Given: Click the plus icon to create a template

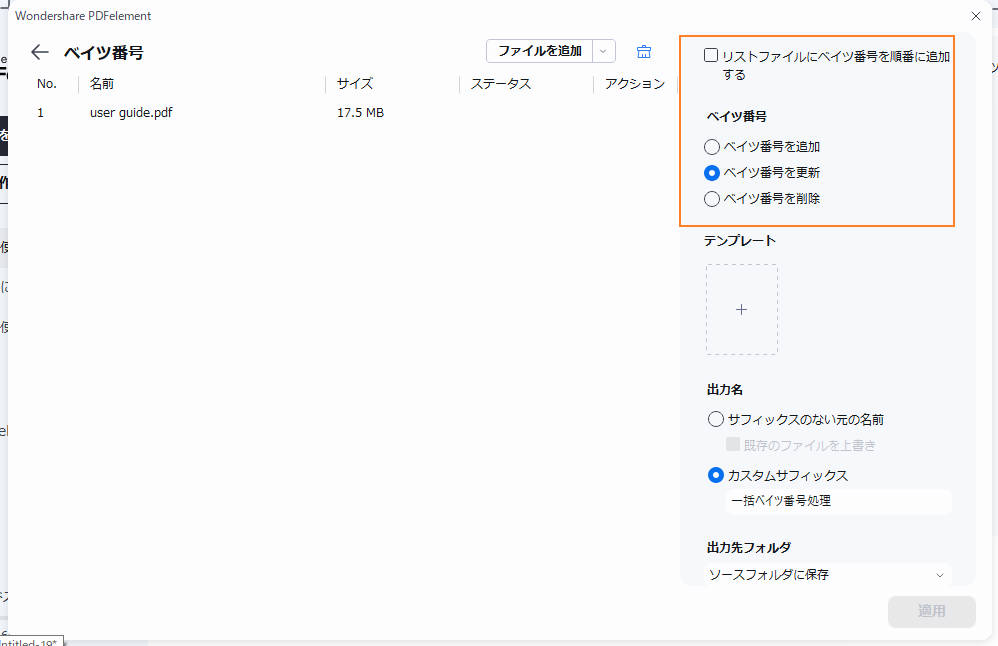Looking at the screenshot, I should (x=741, y=310).
